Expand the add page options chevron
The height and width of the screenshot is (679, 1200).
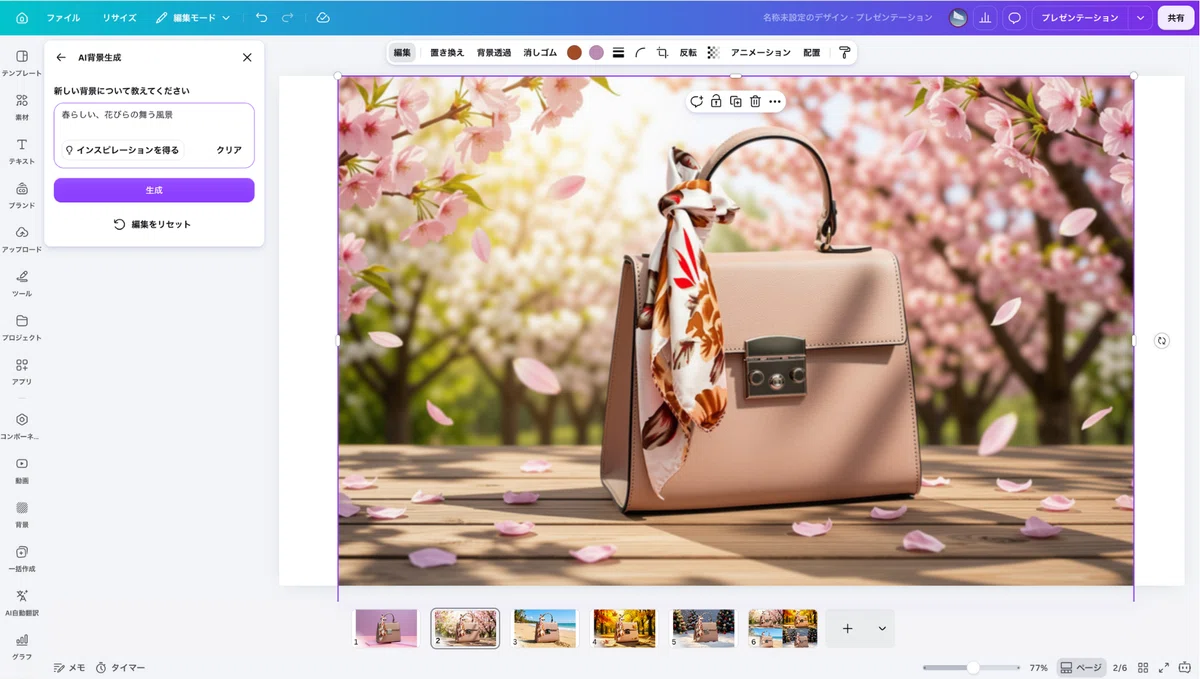882,628
